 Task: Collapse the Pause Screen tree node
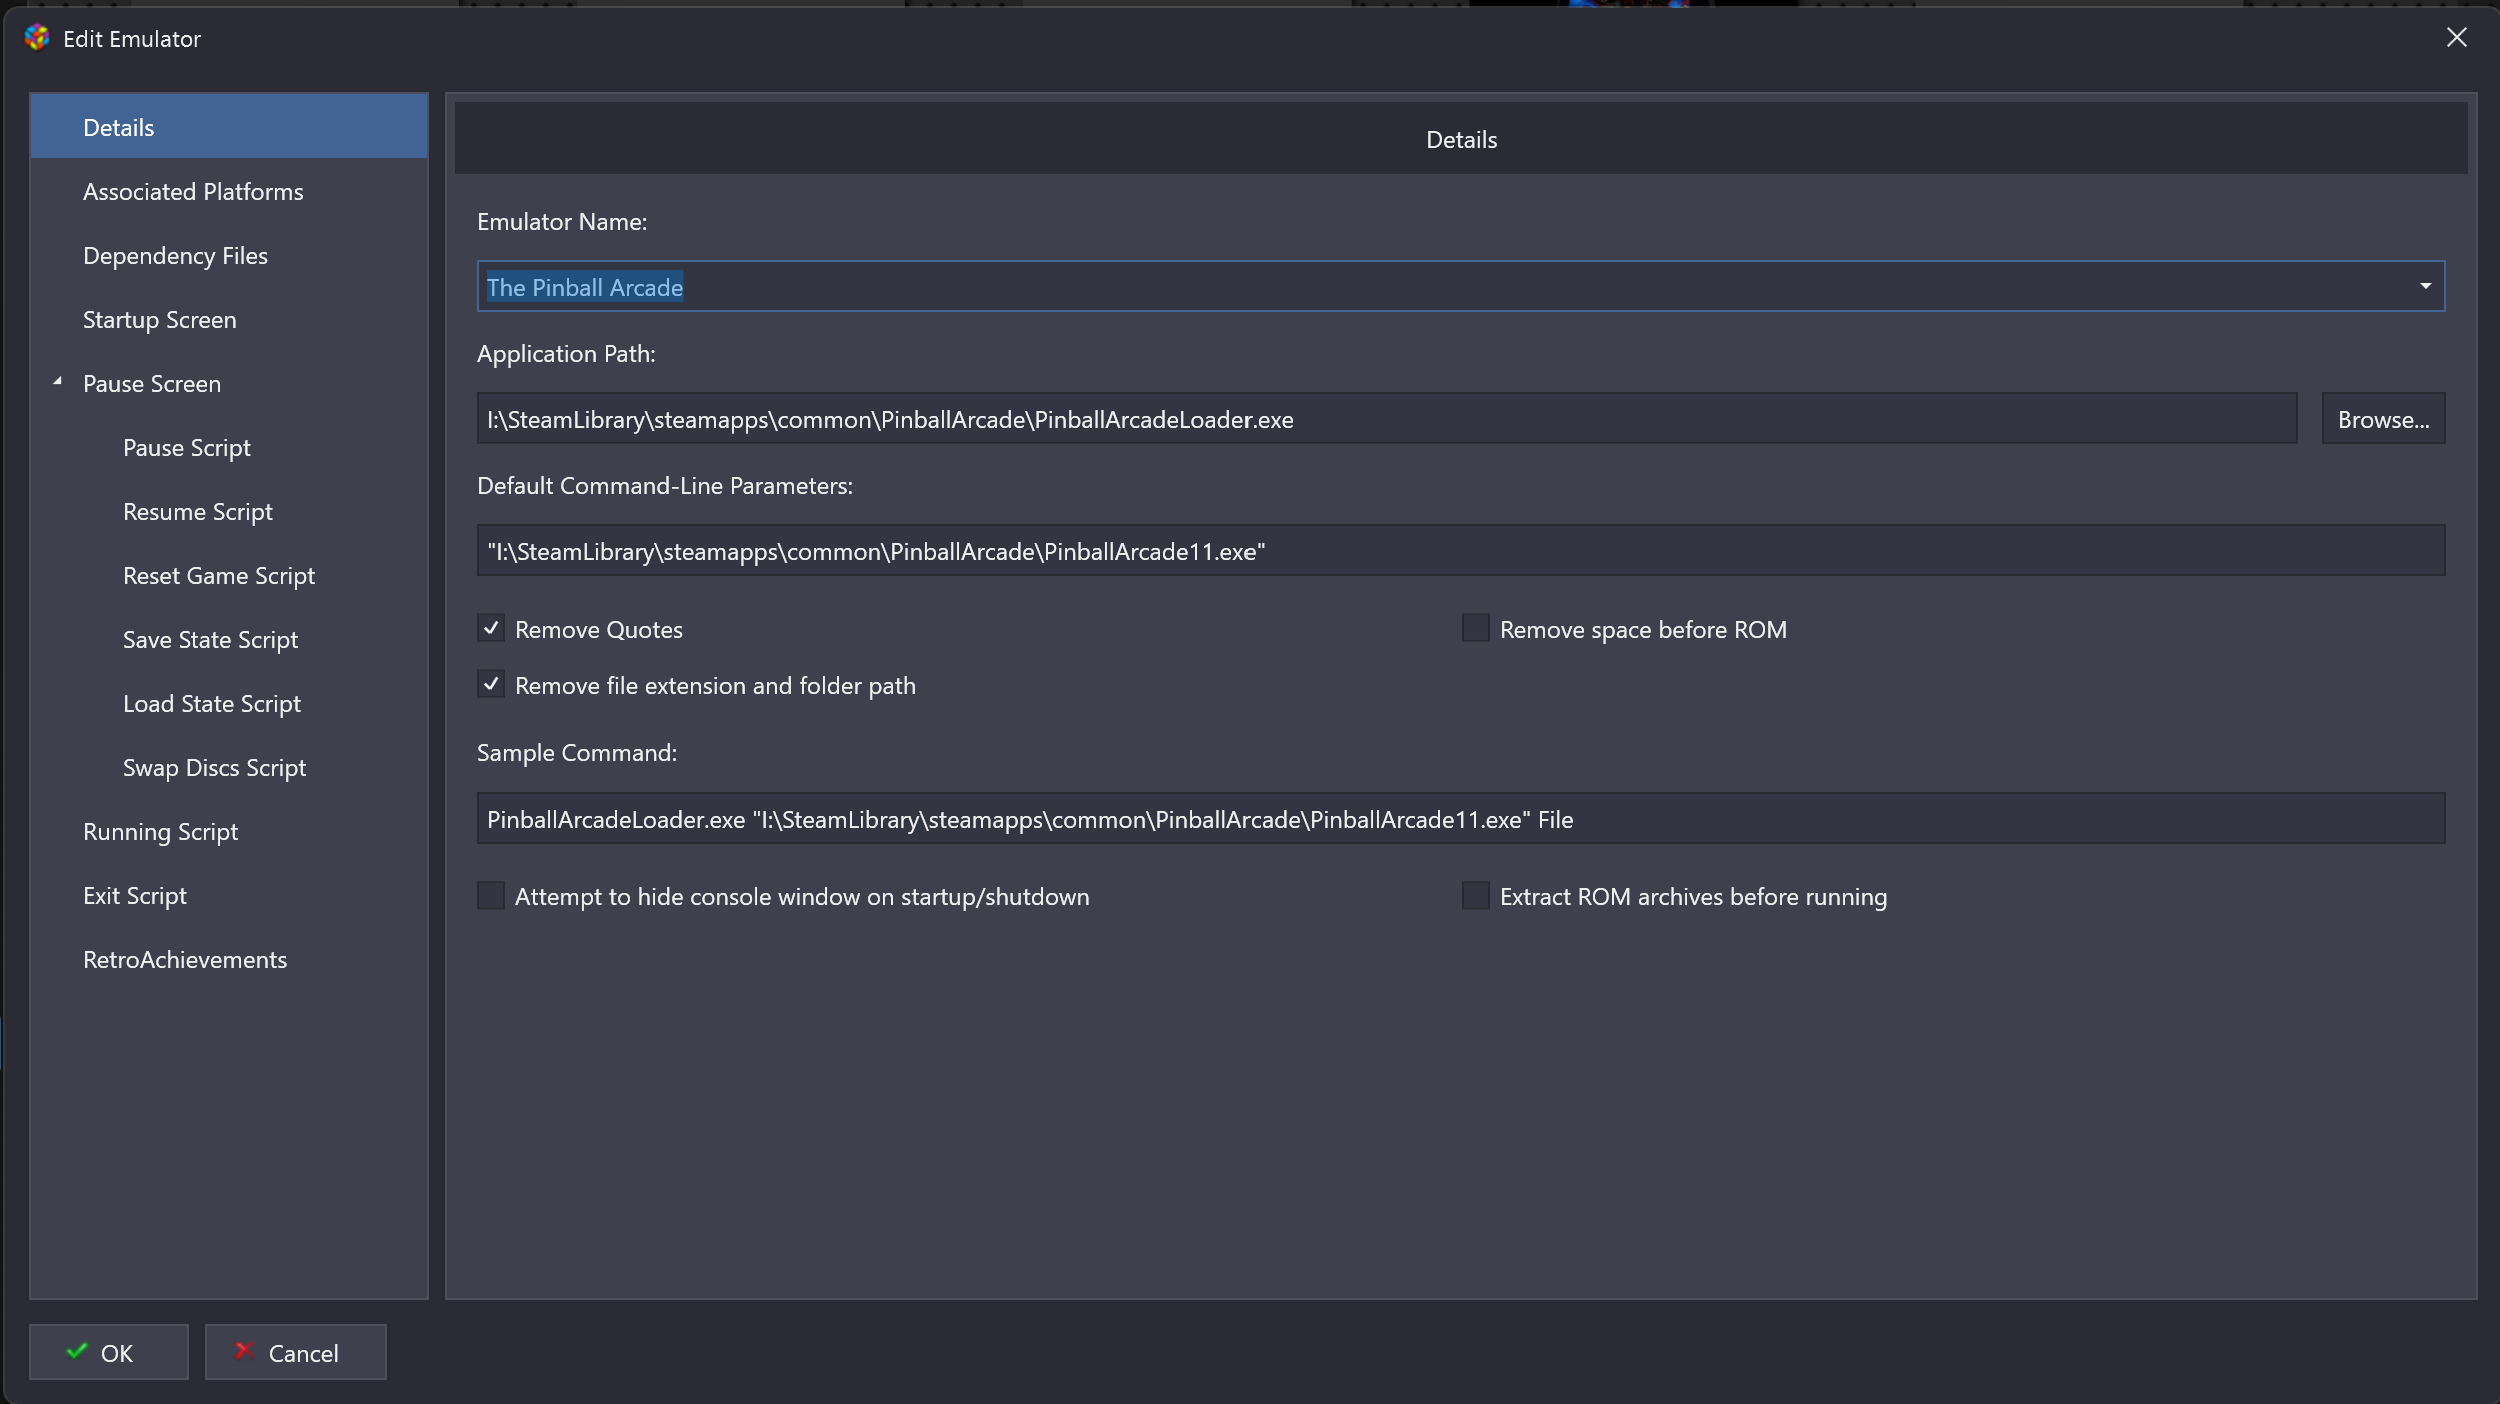coord(58,382)
